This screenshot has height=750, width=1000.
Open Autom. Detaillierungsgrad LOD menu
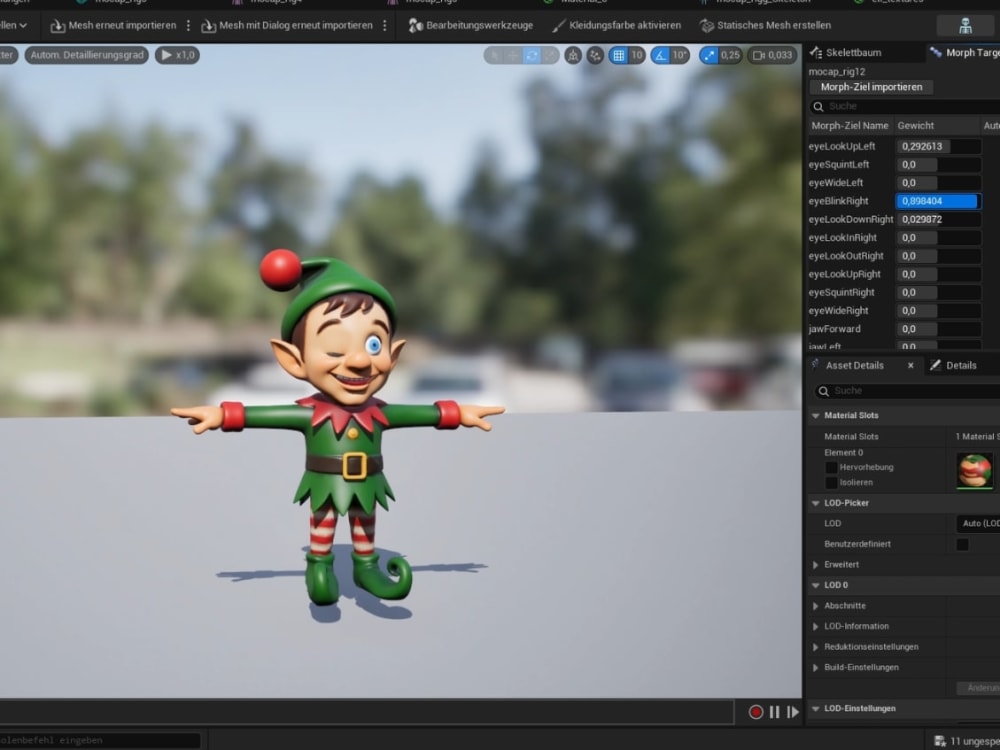(87, 55)
